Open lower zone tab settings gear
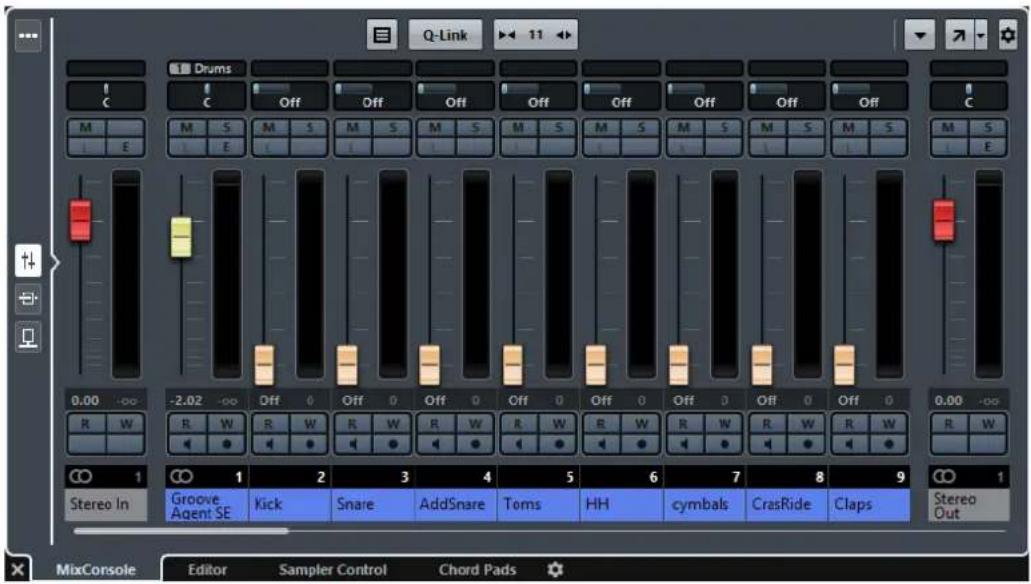1031x584 pixels. [555, 570]
